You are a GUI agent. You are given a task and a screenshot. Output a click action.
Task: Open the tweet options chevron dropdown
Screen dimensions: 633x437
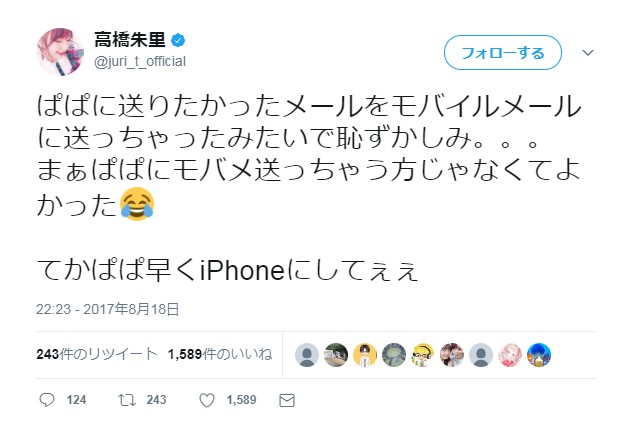pos(588,53)
